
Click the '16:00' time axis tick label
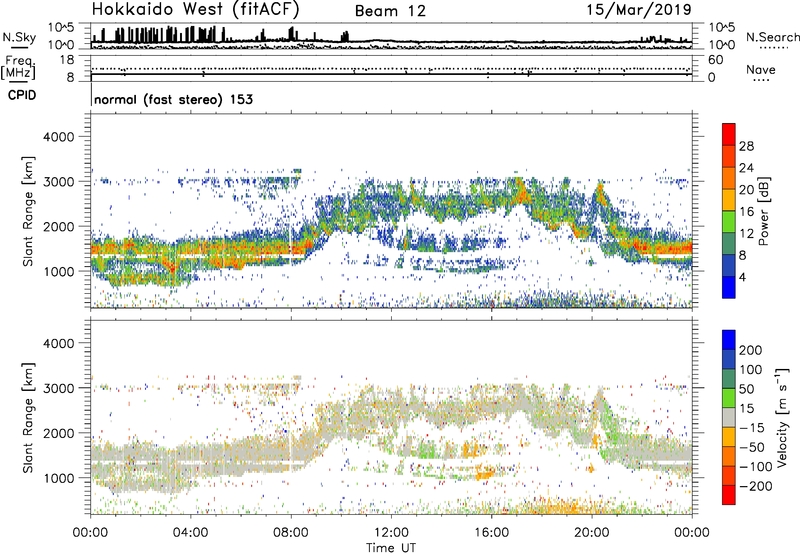491,533
